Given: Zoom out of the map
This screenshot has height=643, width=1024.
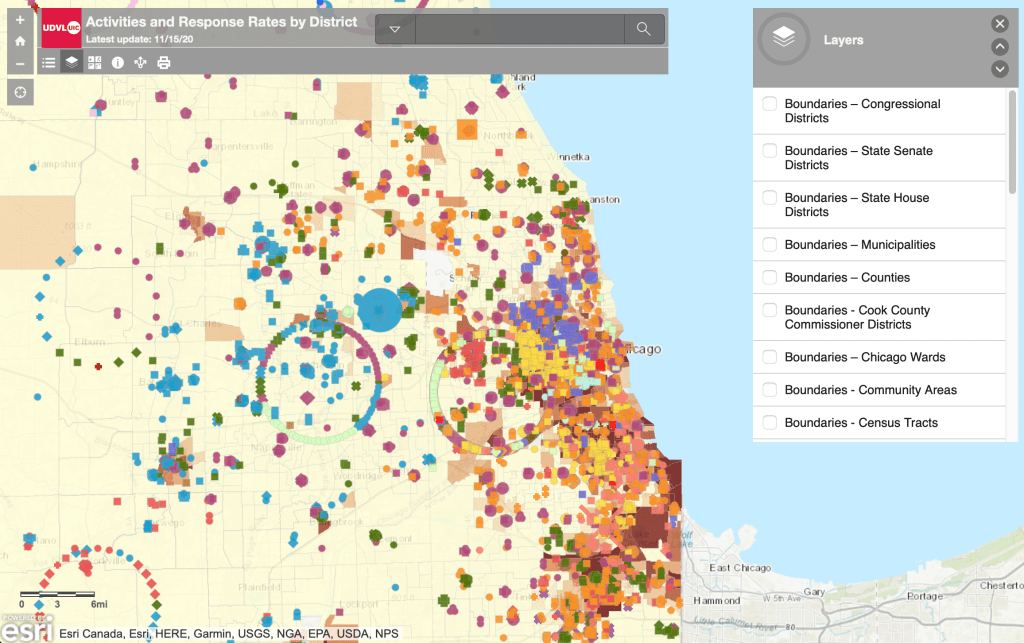Looking at the screenshot, I should tap(20, 64).
